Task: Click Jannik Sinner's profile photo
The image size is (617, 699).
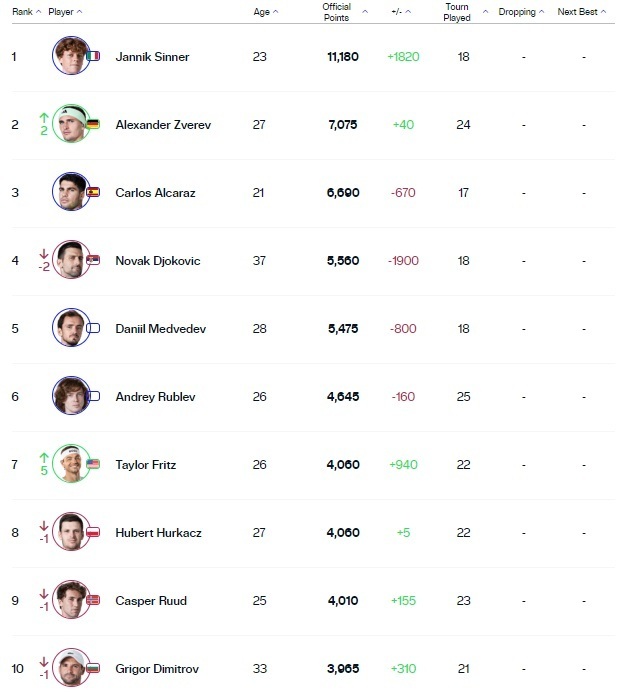Action: click(69, 56)
